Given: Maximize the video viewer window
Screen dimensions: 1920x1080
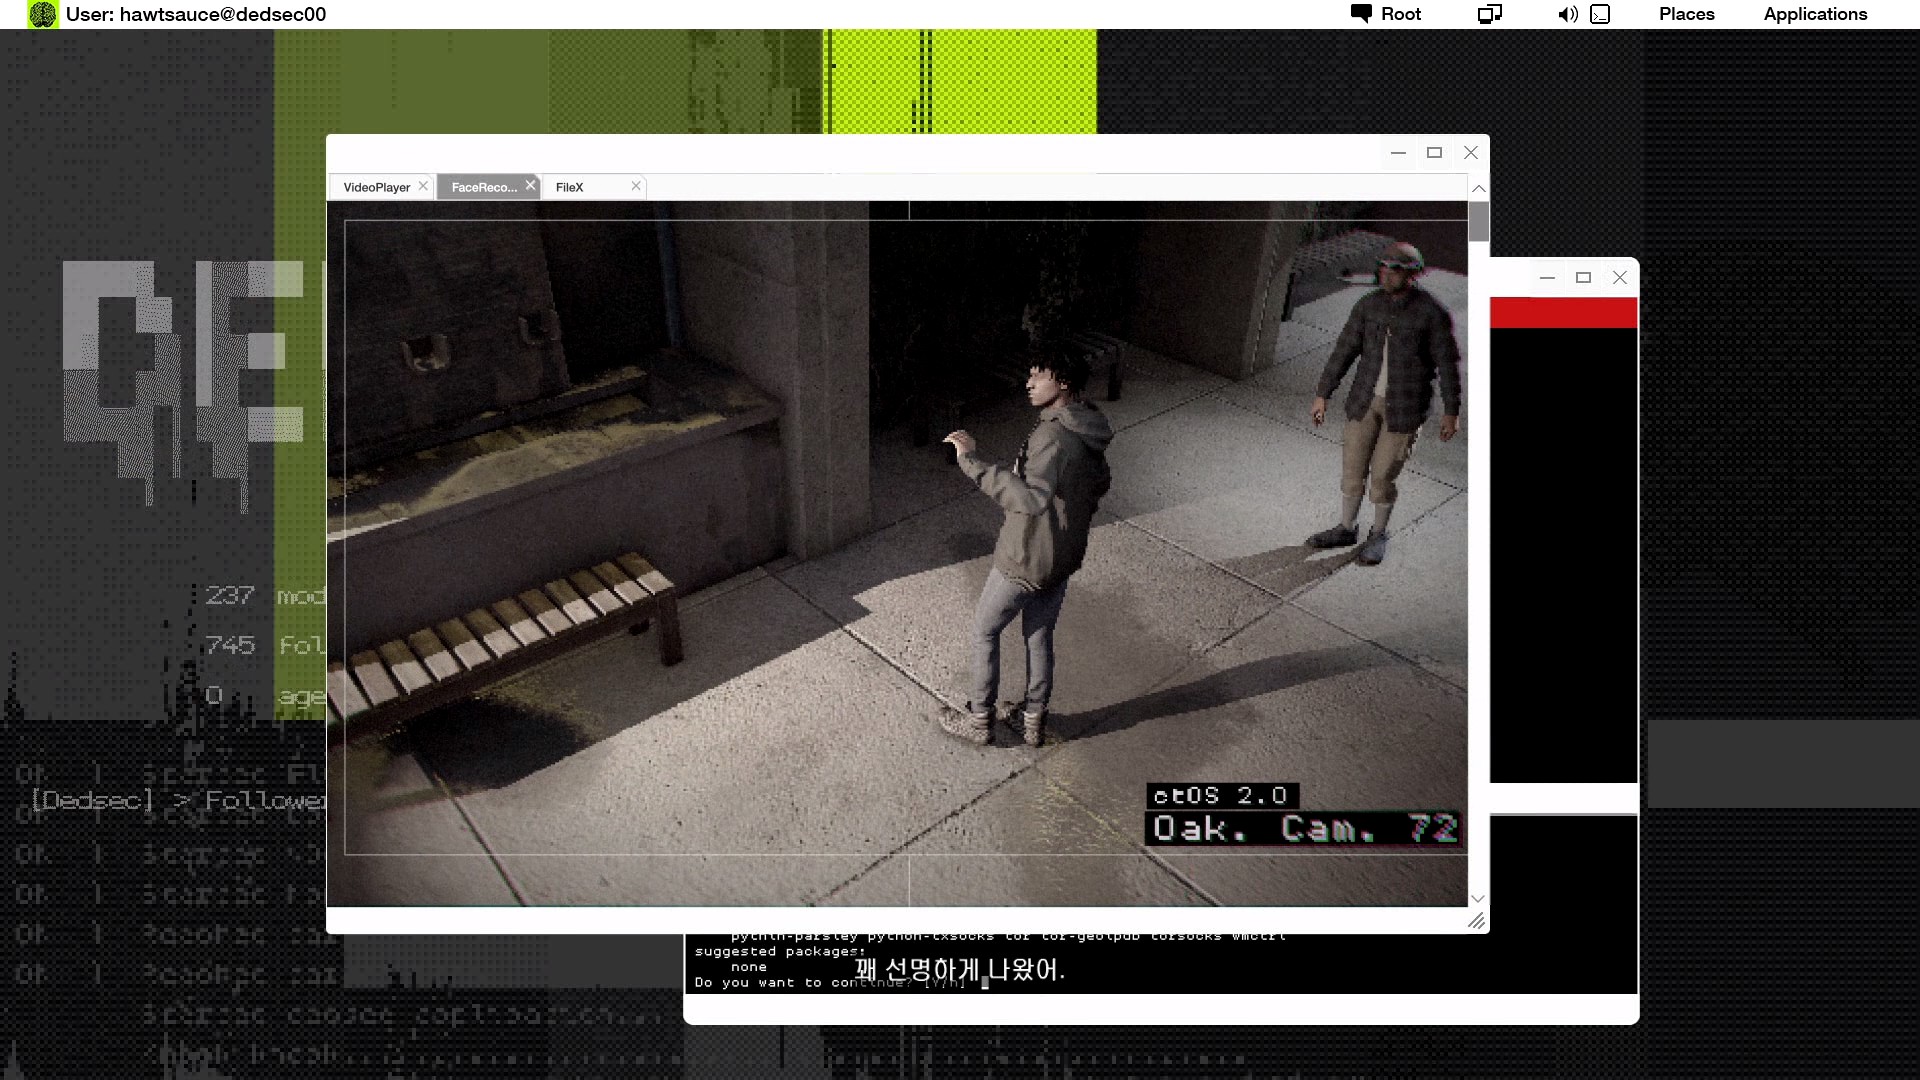Looking at the screenshot, I should [x=1434, y=153].
